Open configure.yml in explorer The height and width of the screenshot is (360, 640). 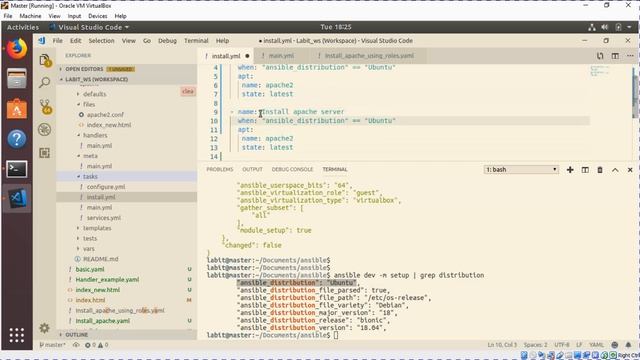(106, 187)
